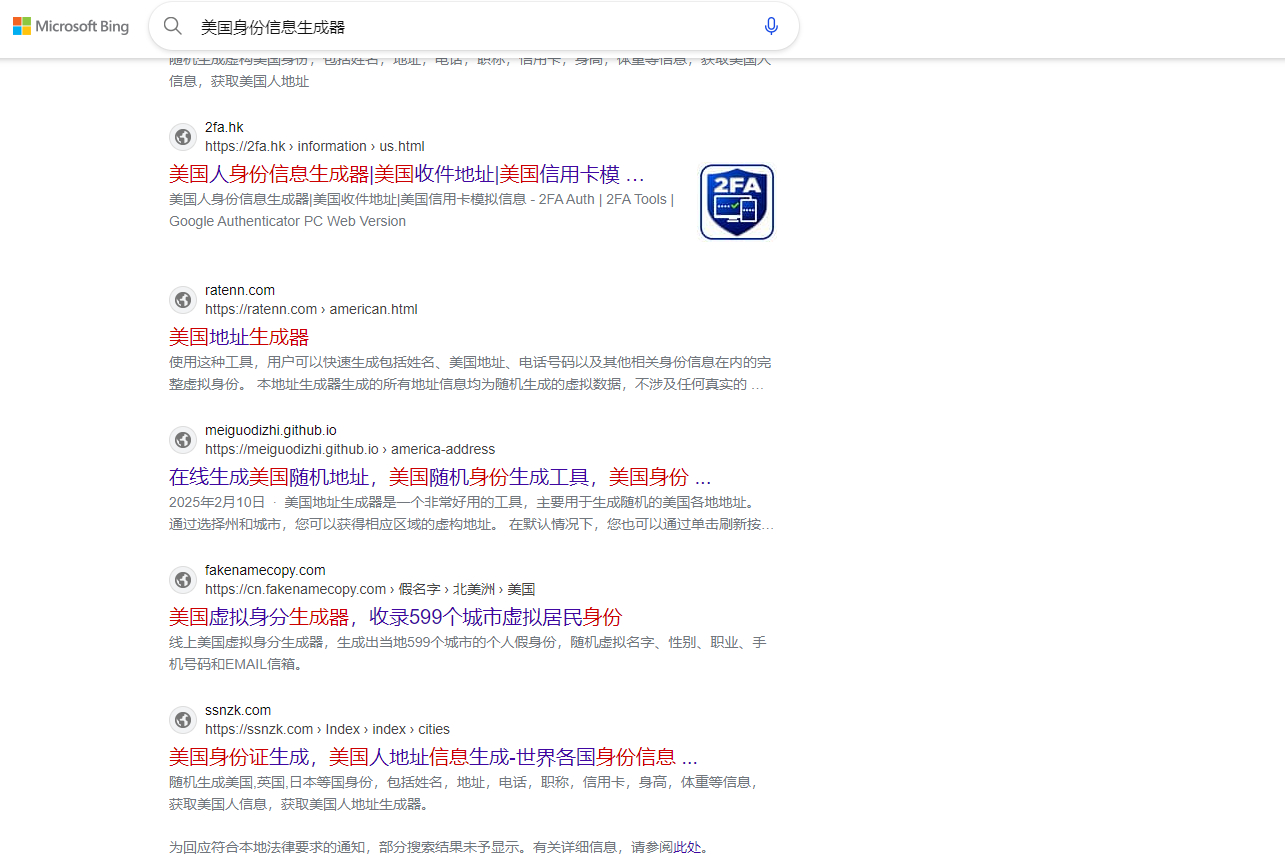Open the 2FA shield thumbnail image
The image size is (1285, 867).
click(x=737, y=202)
